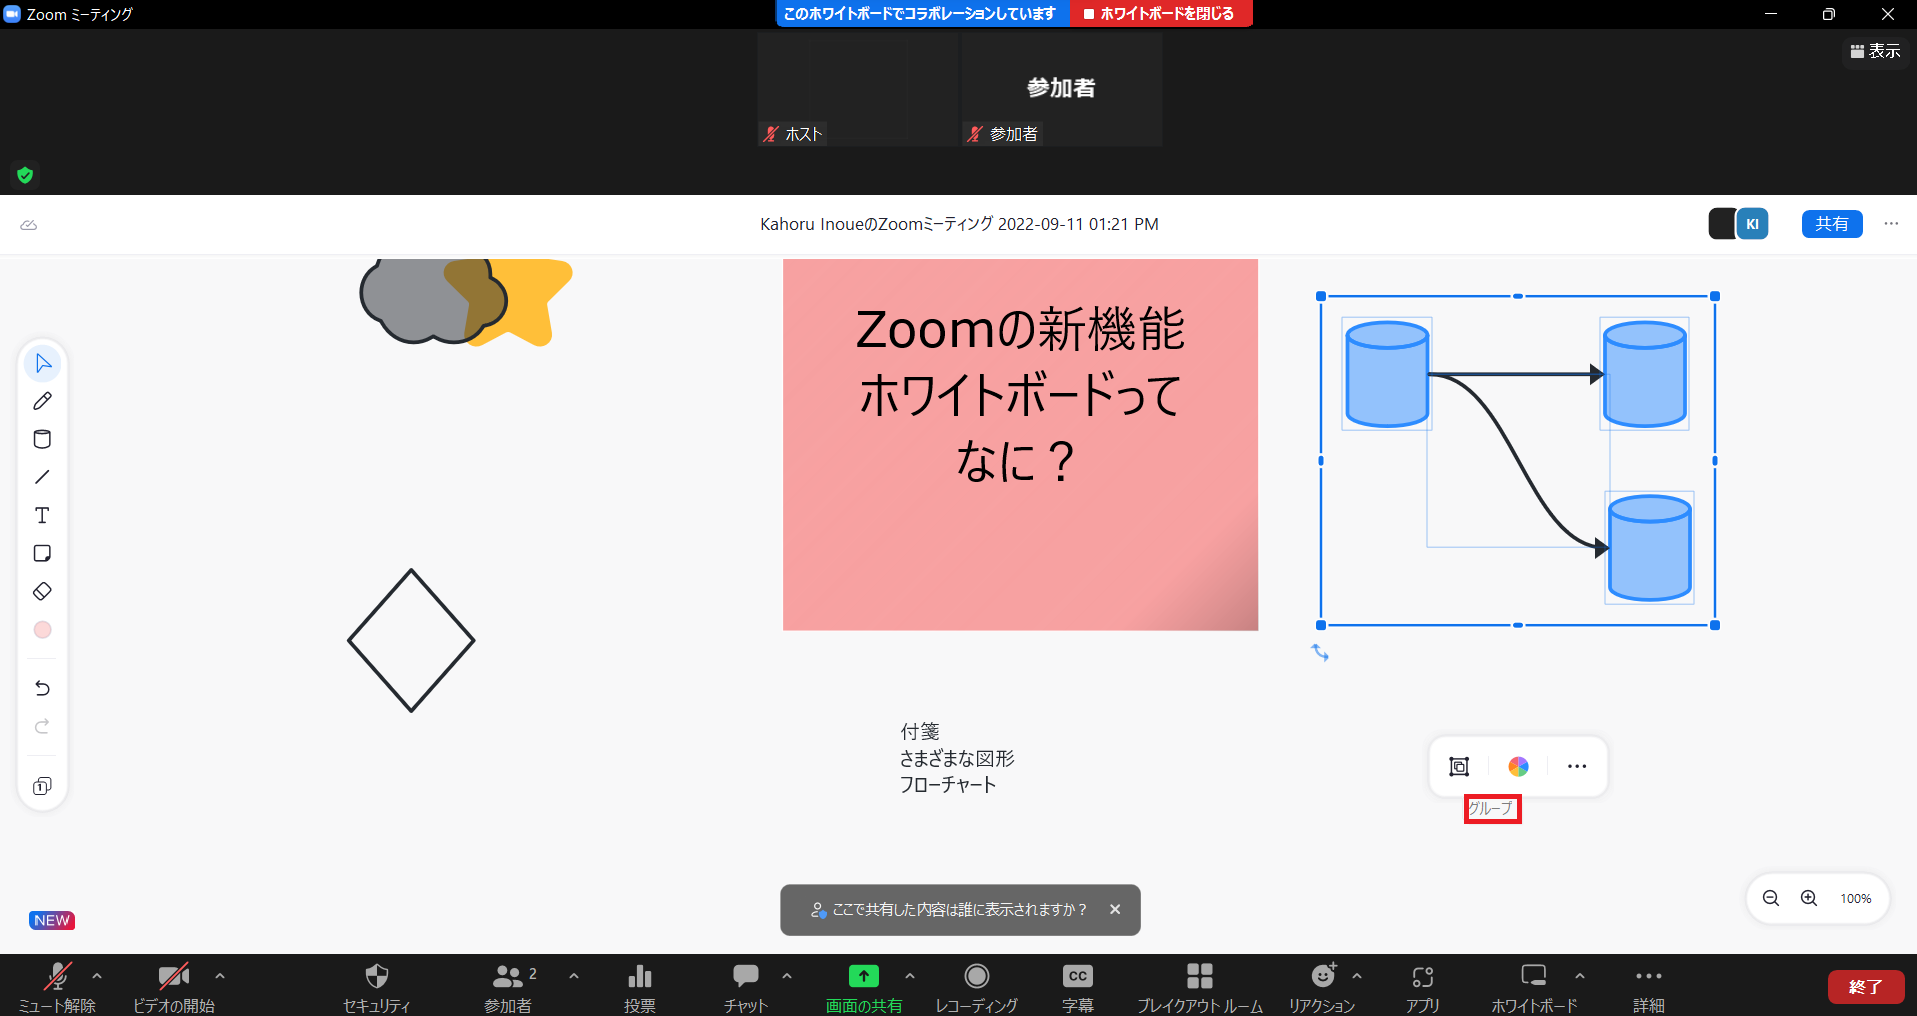Start the video camera
This screenshot has width=1917, height=1016.
pos(174,986)
